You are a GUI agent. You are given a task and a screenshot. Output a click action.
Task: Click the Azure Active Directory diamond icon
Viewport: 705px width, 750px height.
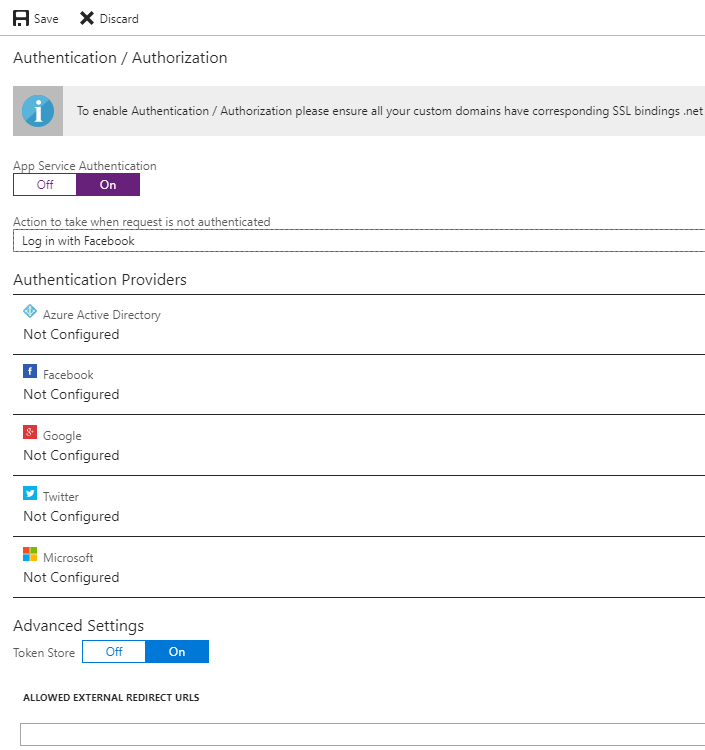pos(30,311)
